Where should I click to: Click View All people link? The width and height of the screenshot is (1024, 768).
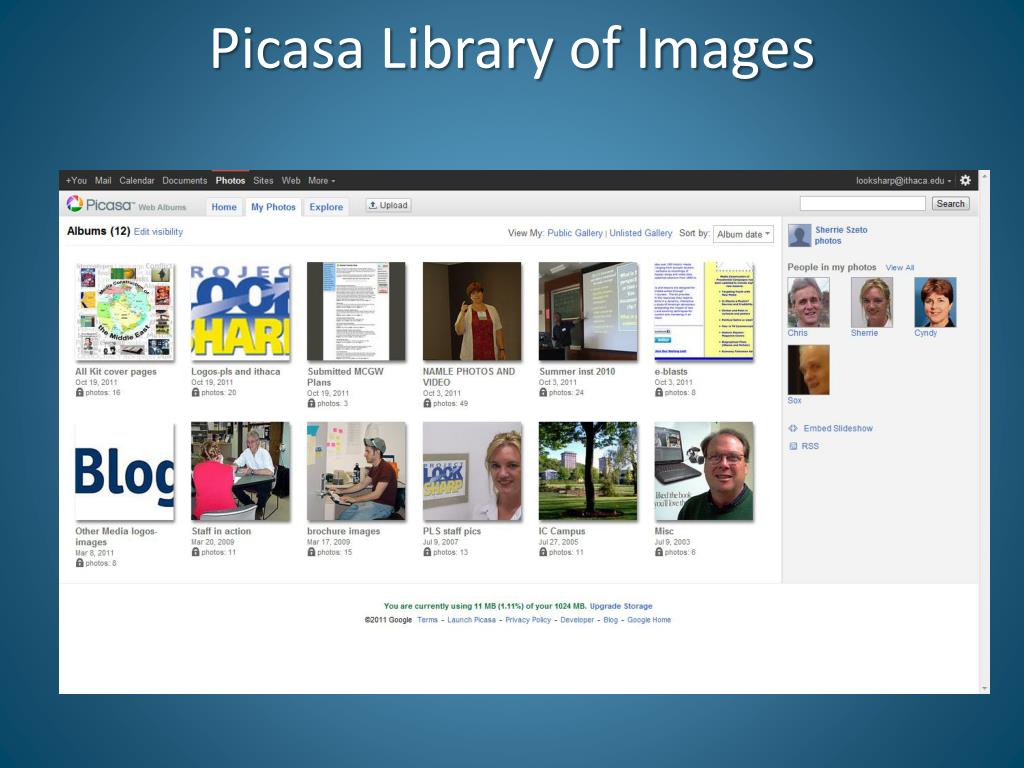(900, 268)
